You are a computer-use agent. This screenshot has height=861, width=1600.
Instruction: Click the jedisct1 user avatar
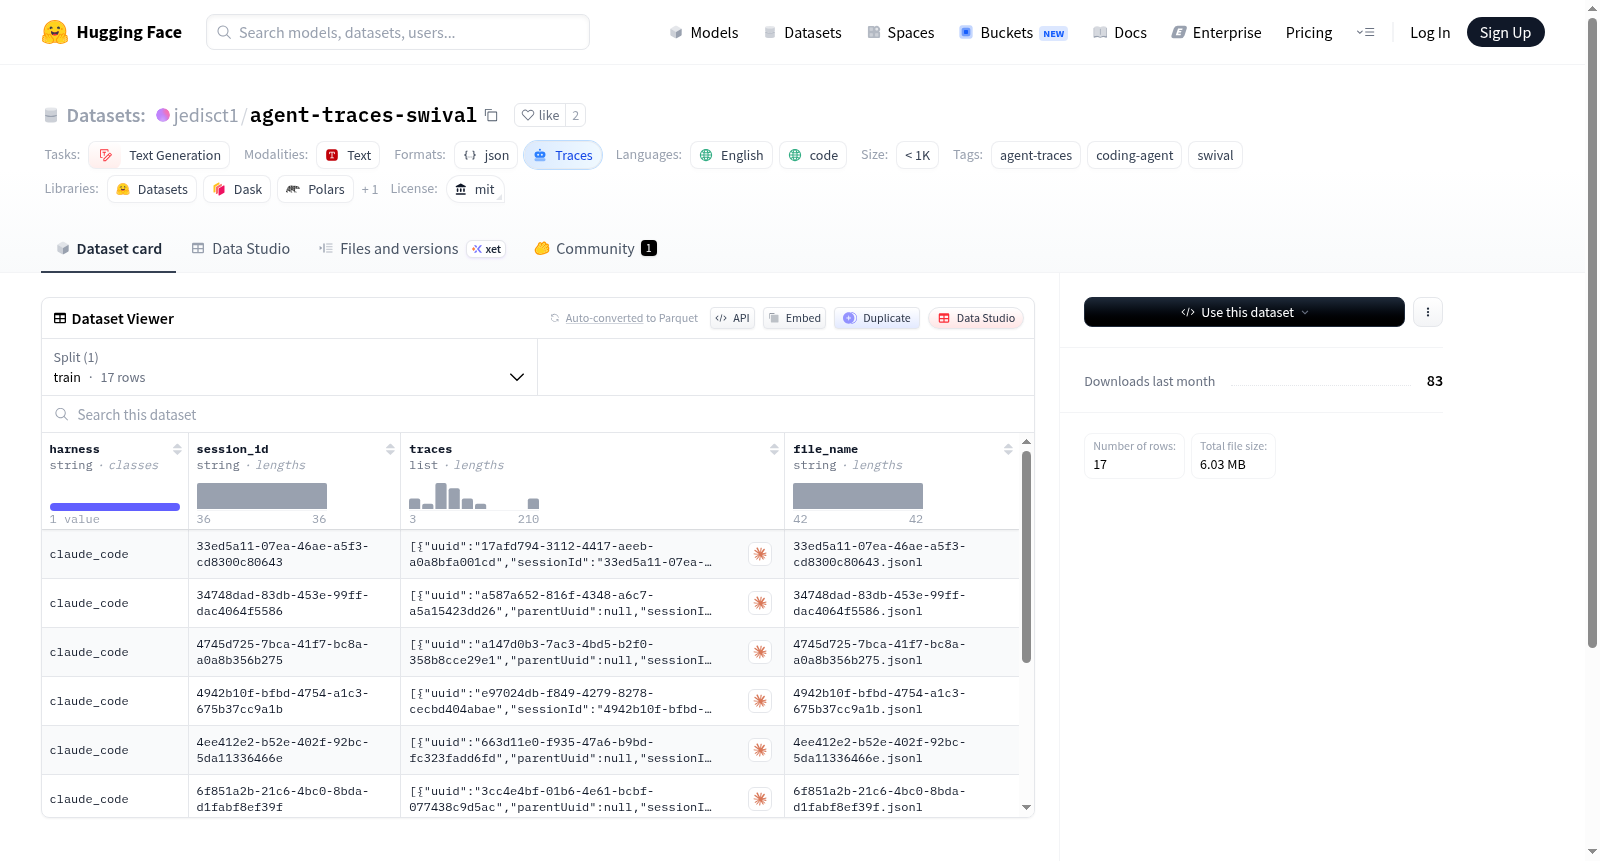click(163, 115)
